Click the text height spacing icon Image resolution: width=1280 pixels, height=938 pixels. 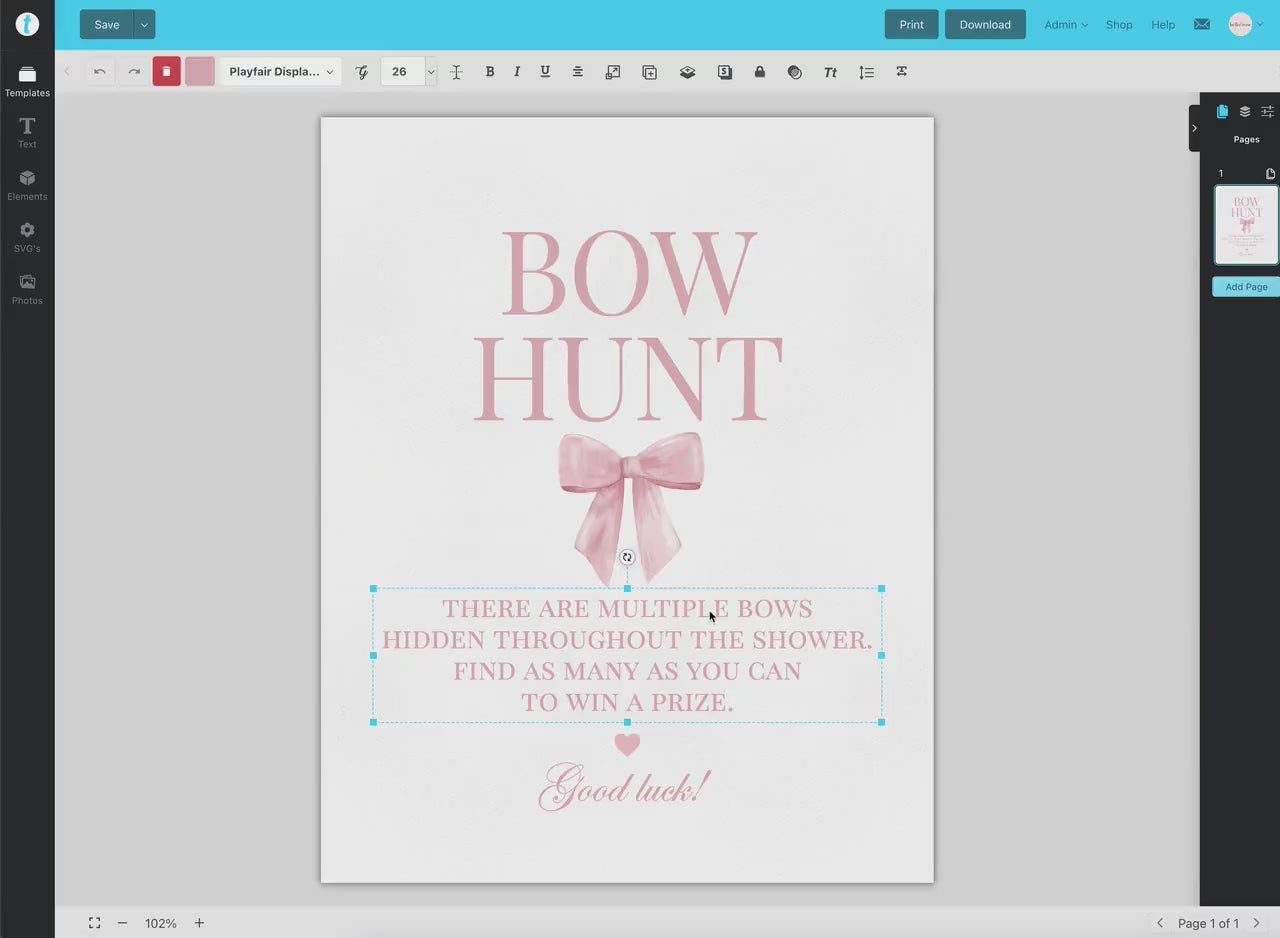pyautogui.click(x=456, y=72)
